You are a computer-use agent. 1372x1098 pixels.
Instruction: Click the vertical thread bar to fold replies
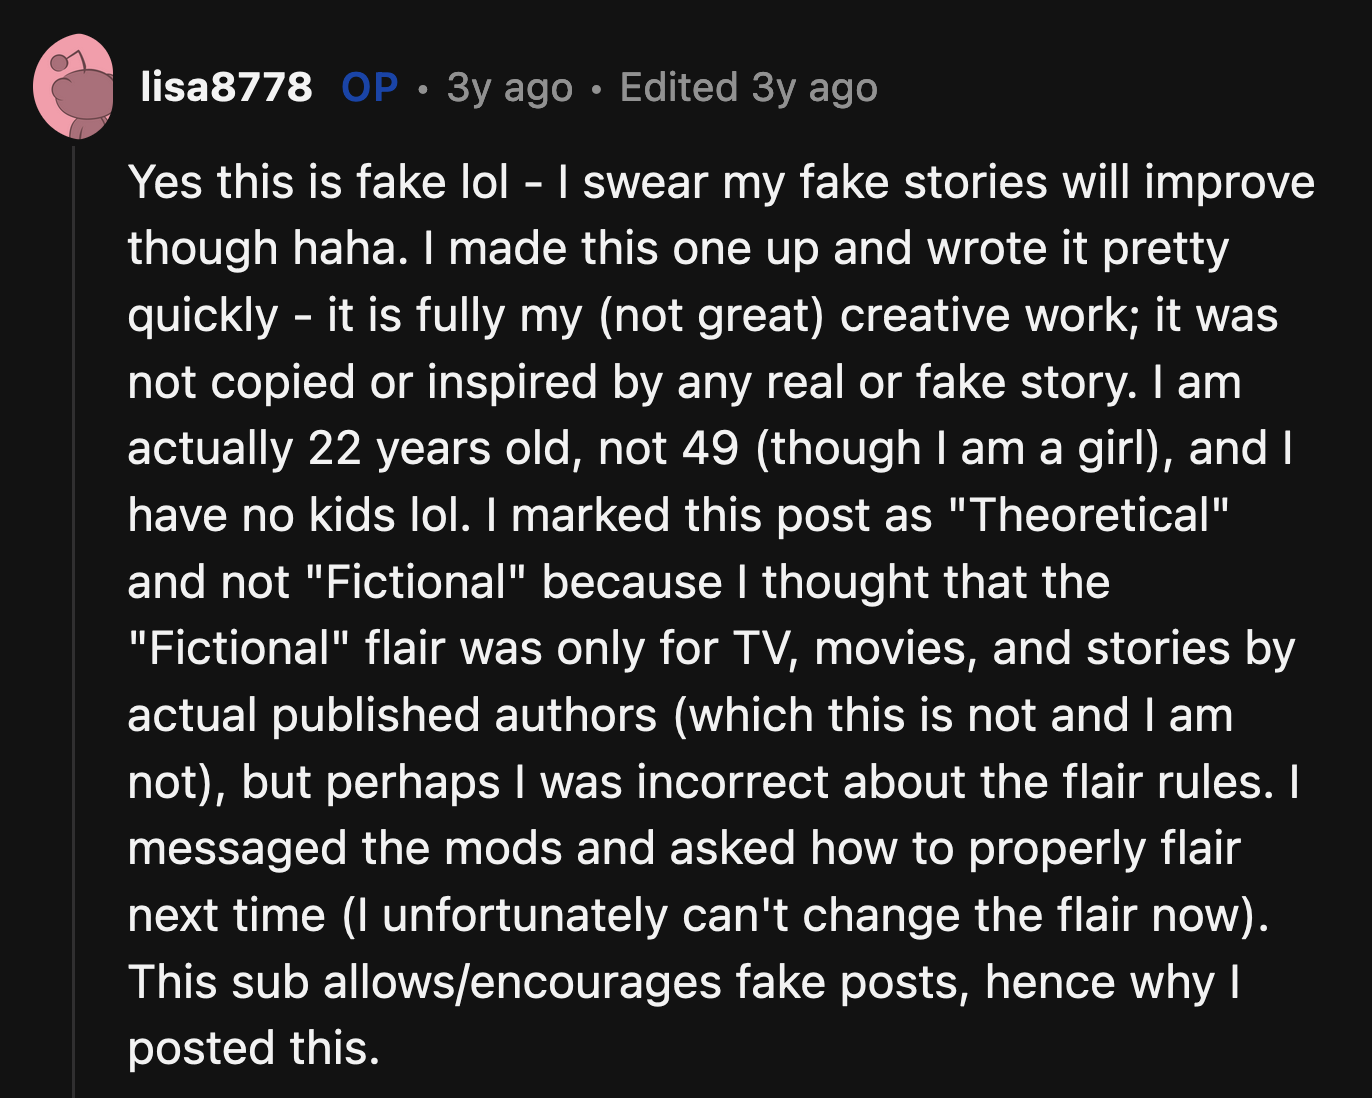click(x=77, y=600)
